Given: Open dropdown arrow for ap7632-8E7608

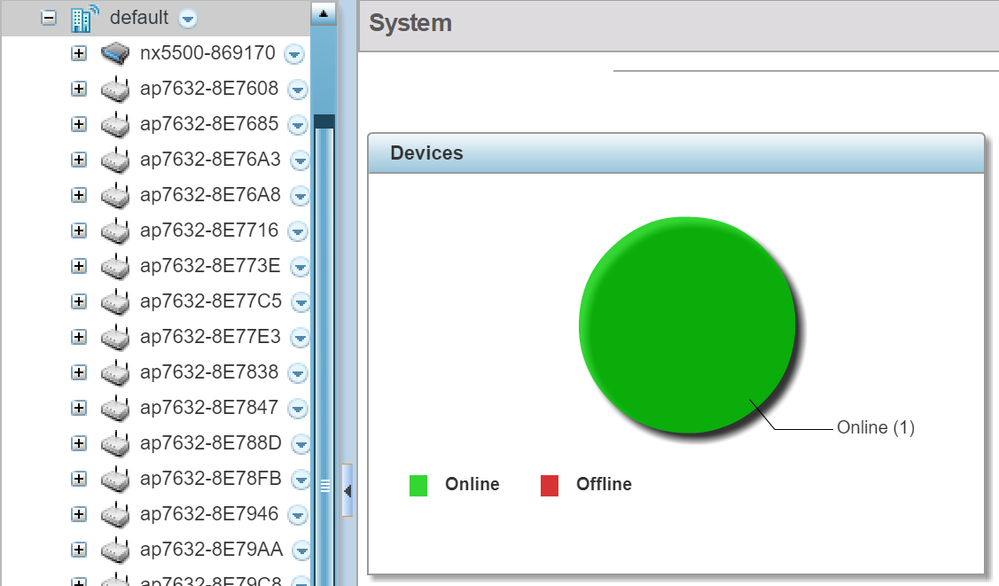Looking at the screenshot, I should [297, 90].
